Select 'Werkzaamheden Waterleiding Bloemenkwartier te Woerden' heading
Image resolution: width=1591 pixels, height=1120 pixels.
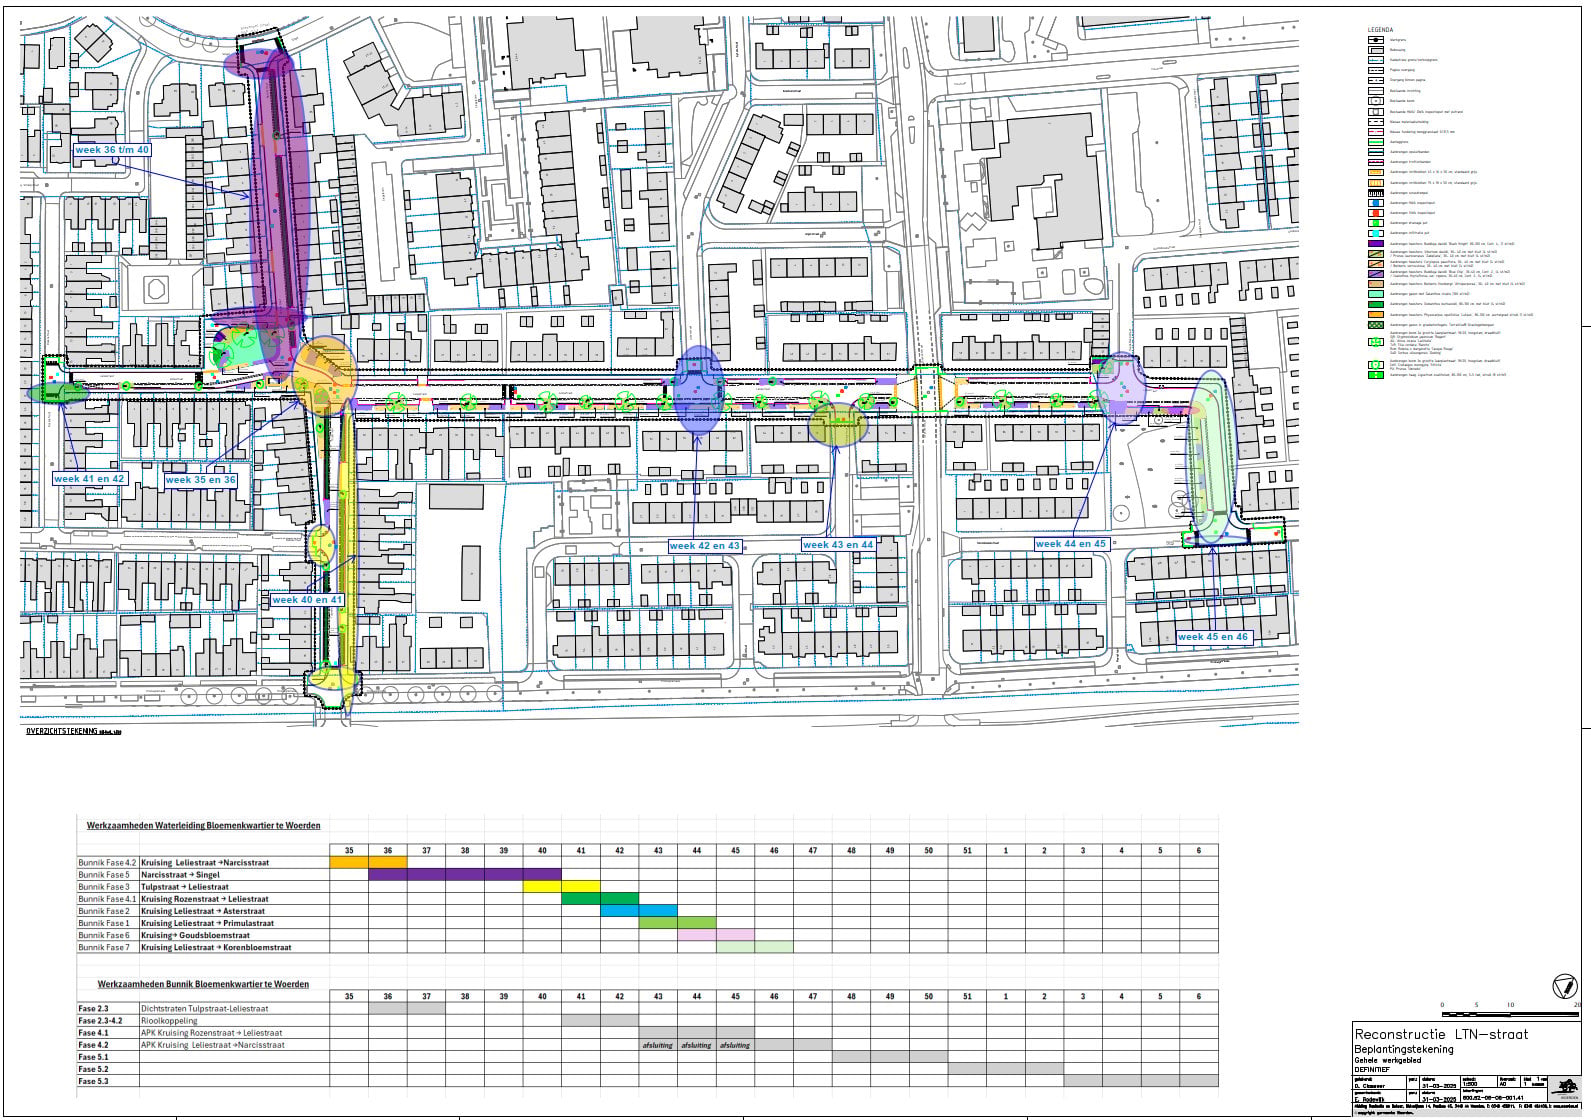coord(204,826)
